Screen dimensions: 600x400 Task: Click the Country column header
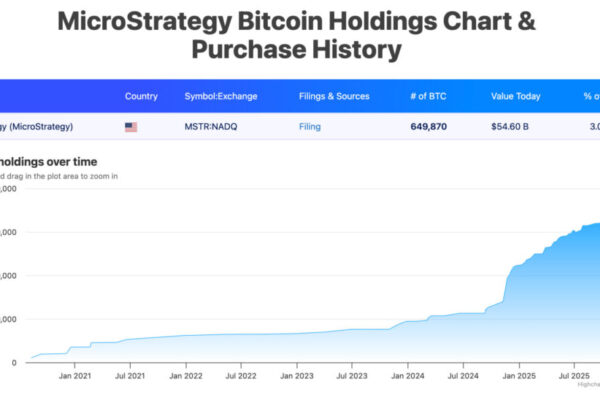point(141,96)
